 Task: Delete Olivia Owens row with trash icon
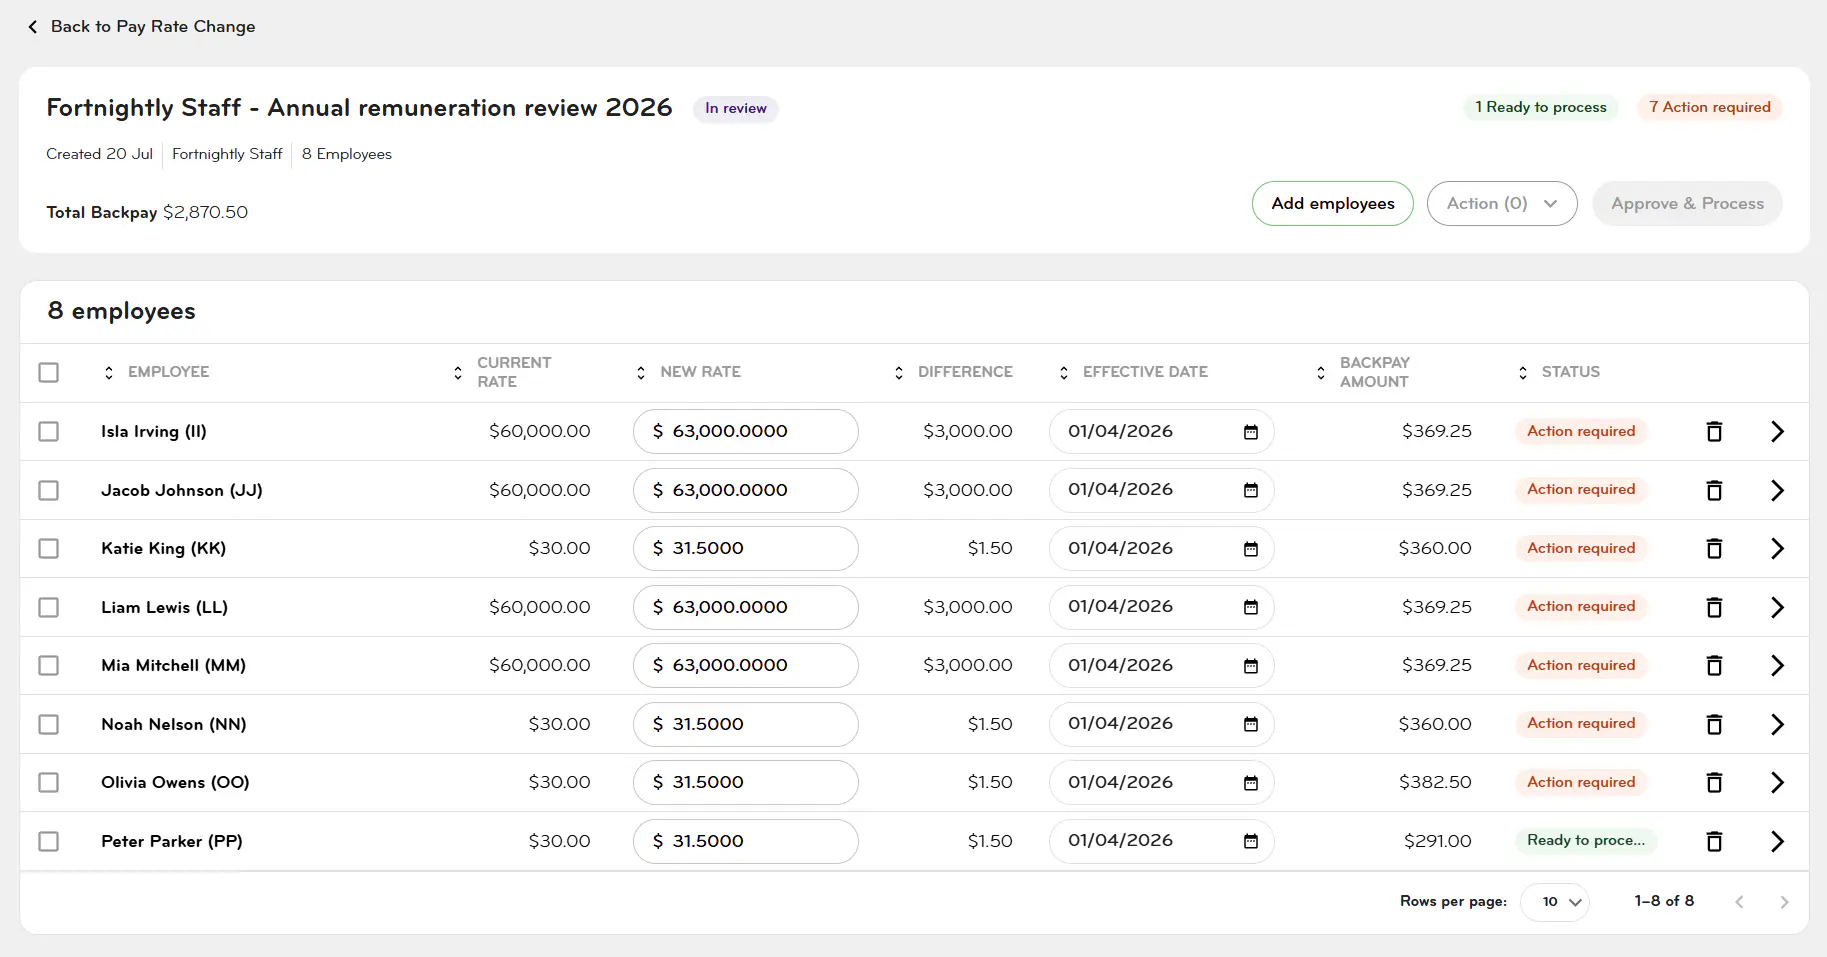(1714, 782)
